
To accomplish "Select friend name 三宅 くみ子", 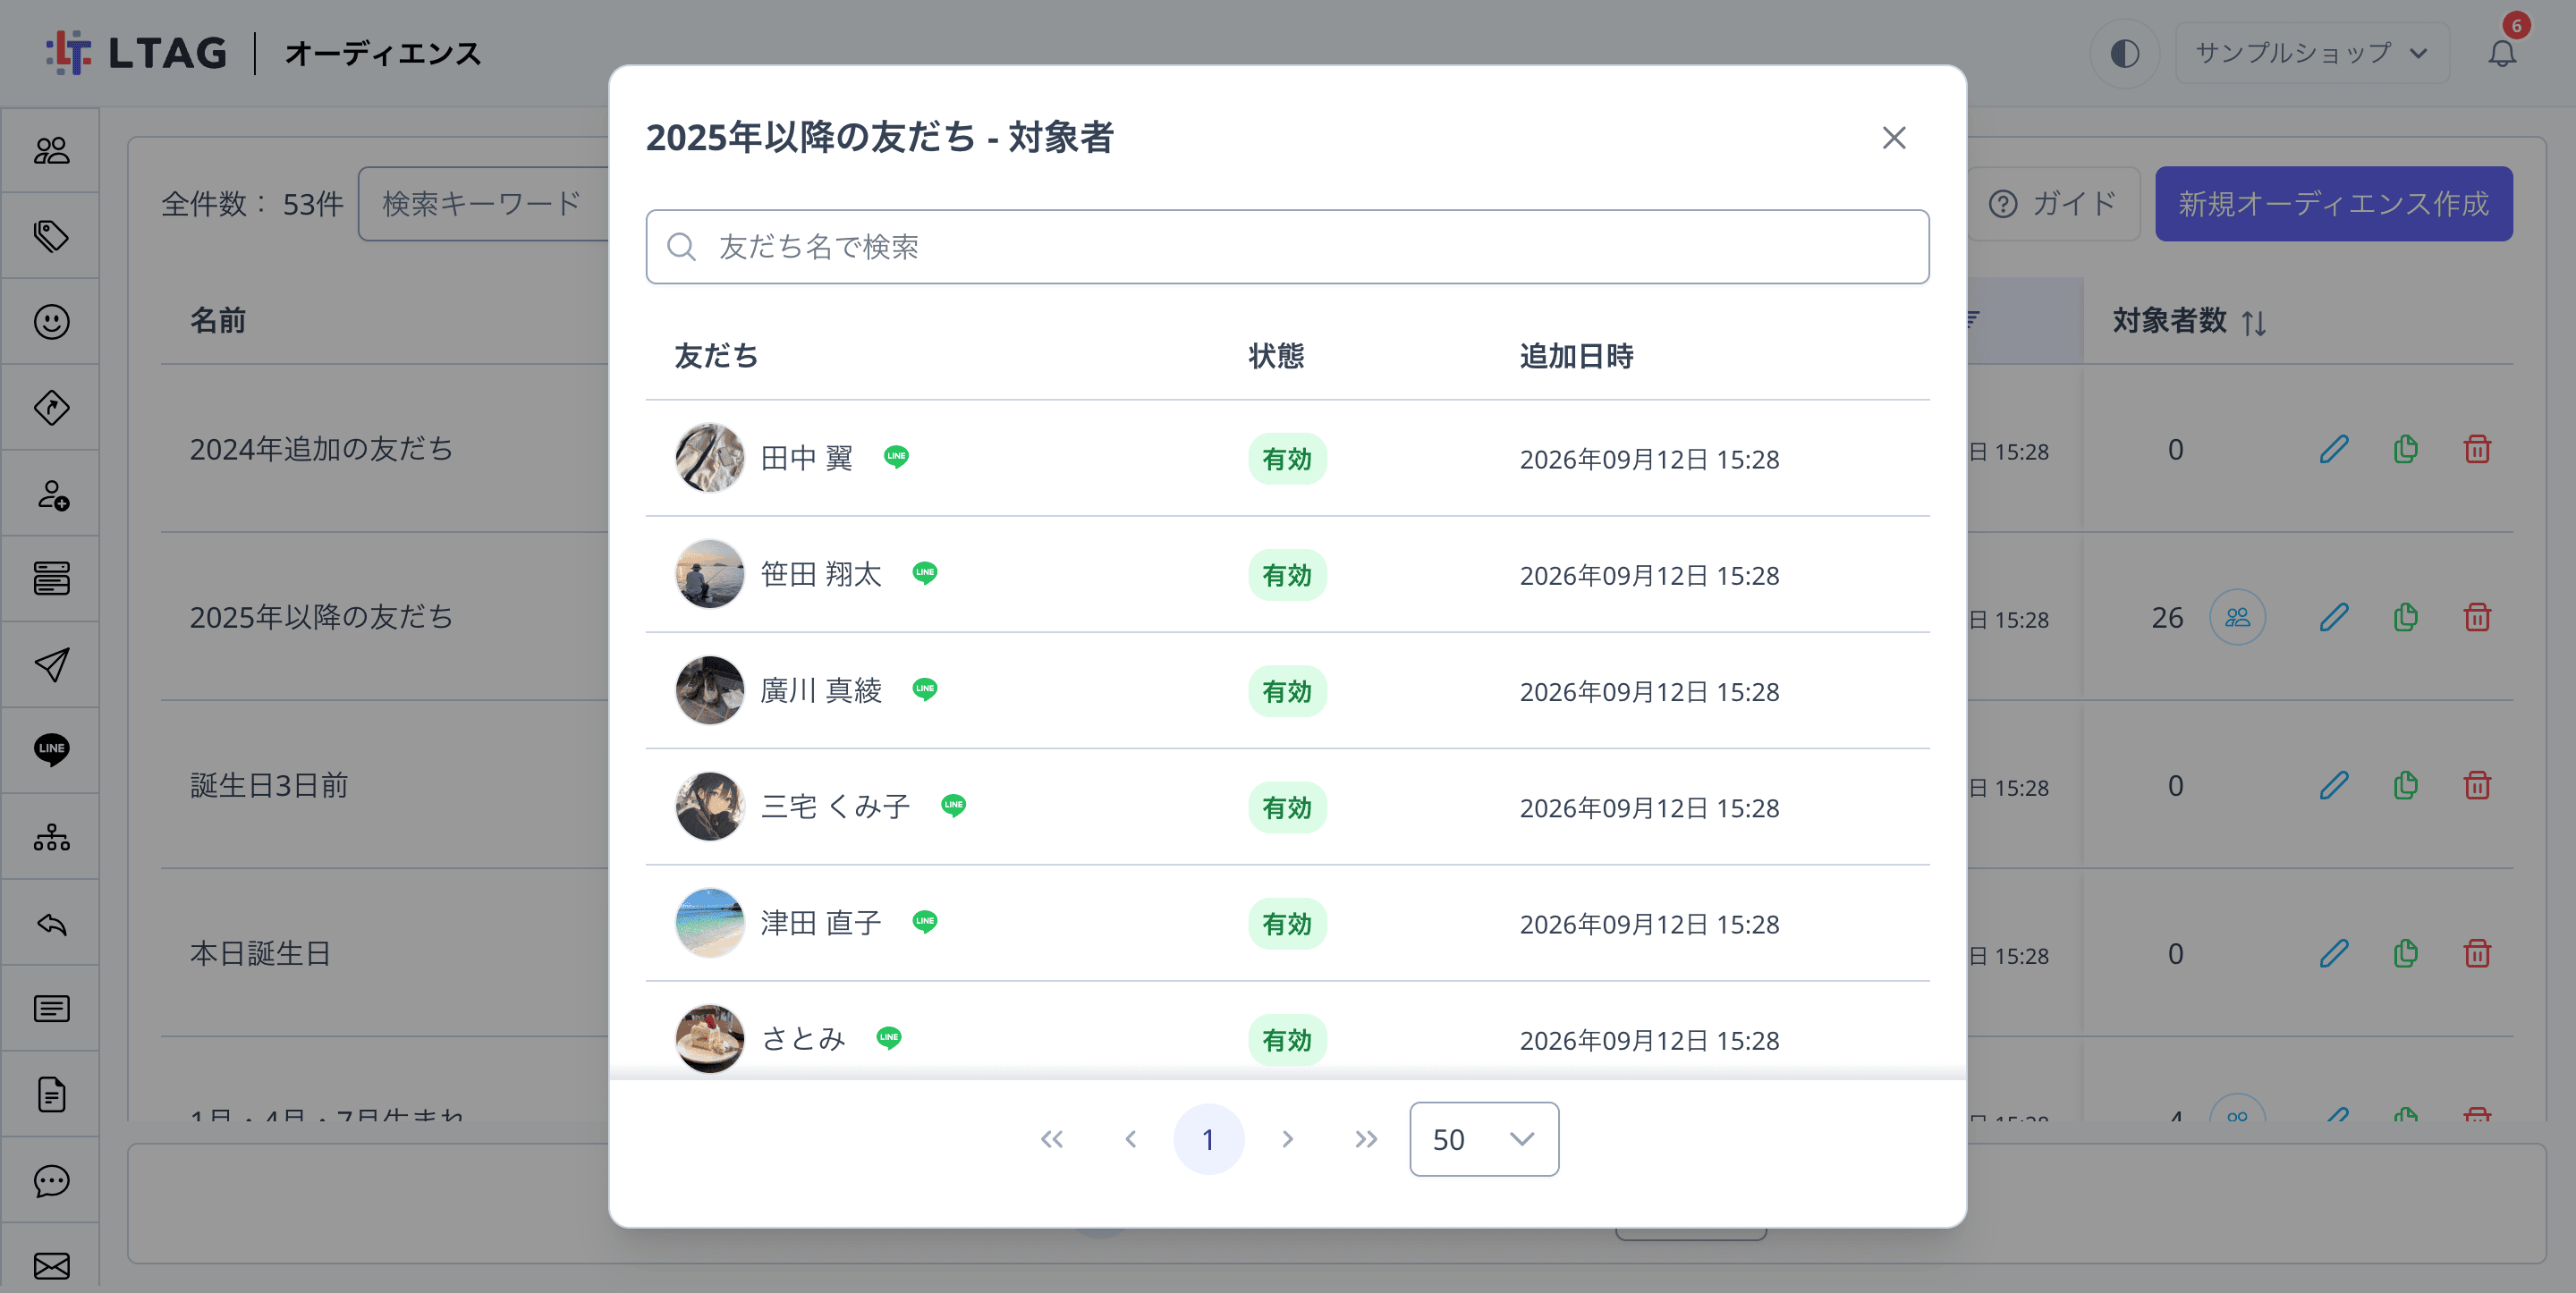I will [x=835, y=806].
